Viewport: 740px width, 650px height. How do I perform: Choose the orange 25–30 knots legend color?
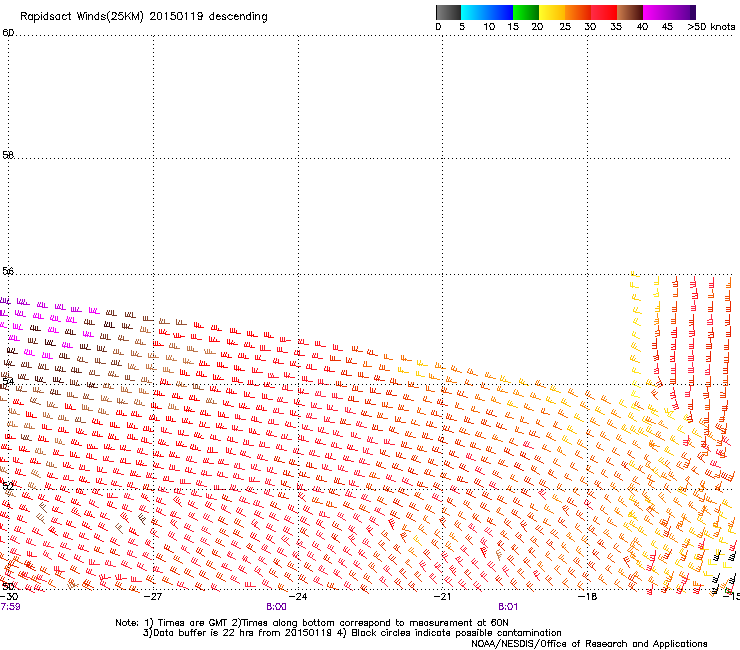click(578, 12)
